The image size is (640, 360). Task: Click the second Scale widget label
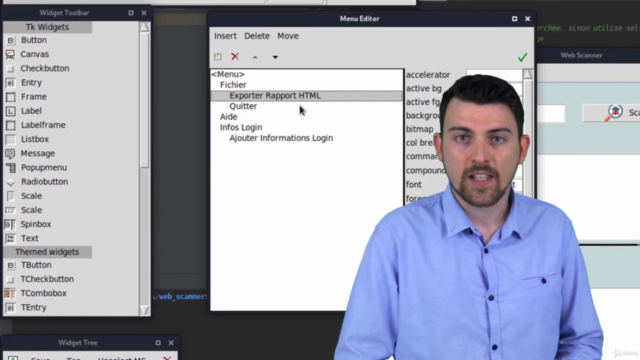[31, 210]
